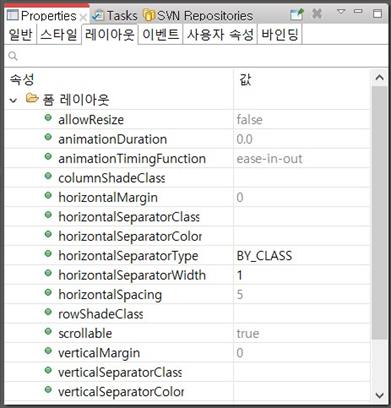
Task: Open the 바인딩 tab
Action: (280, 35)
